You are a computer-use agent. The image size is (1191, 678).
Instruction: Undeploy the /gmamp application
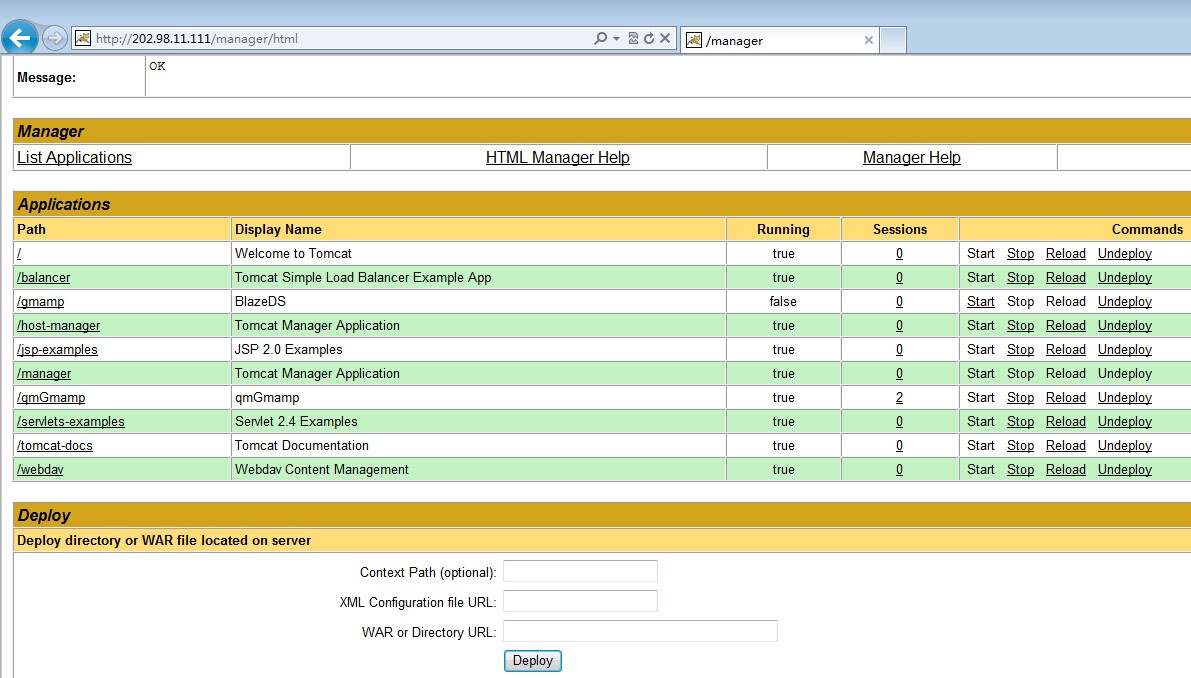coord(1125,301)
